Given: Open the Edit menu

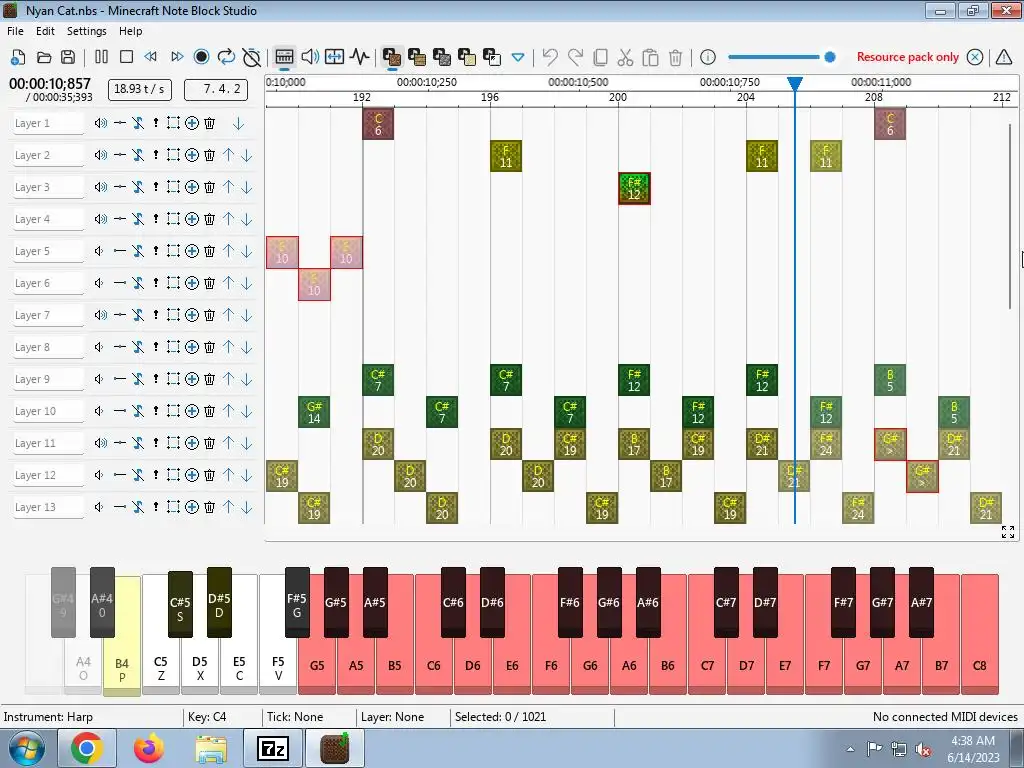Looking at the screenshot, I should (45, 31).
